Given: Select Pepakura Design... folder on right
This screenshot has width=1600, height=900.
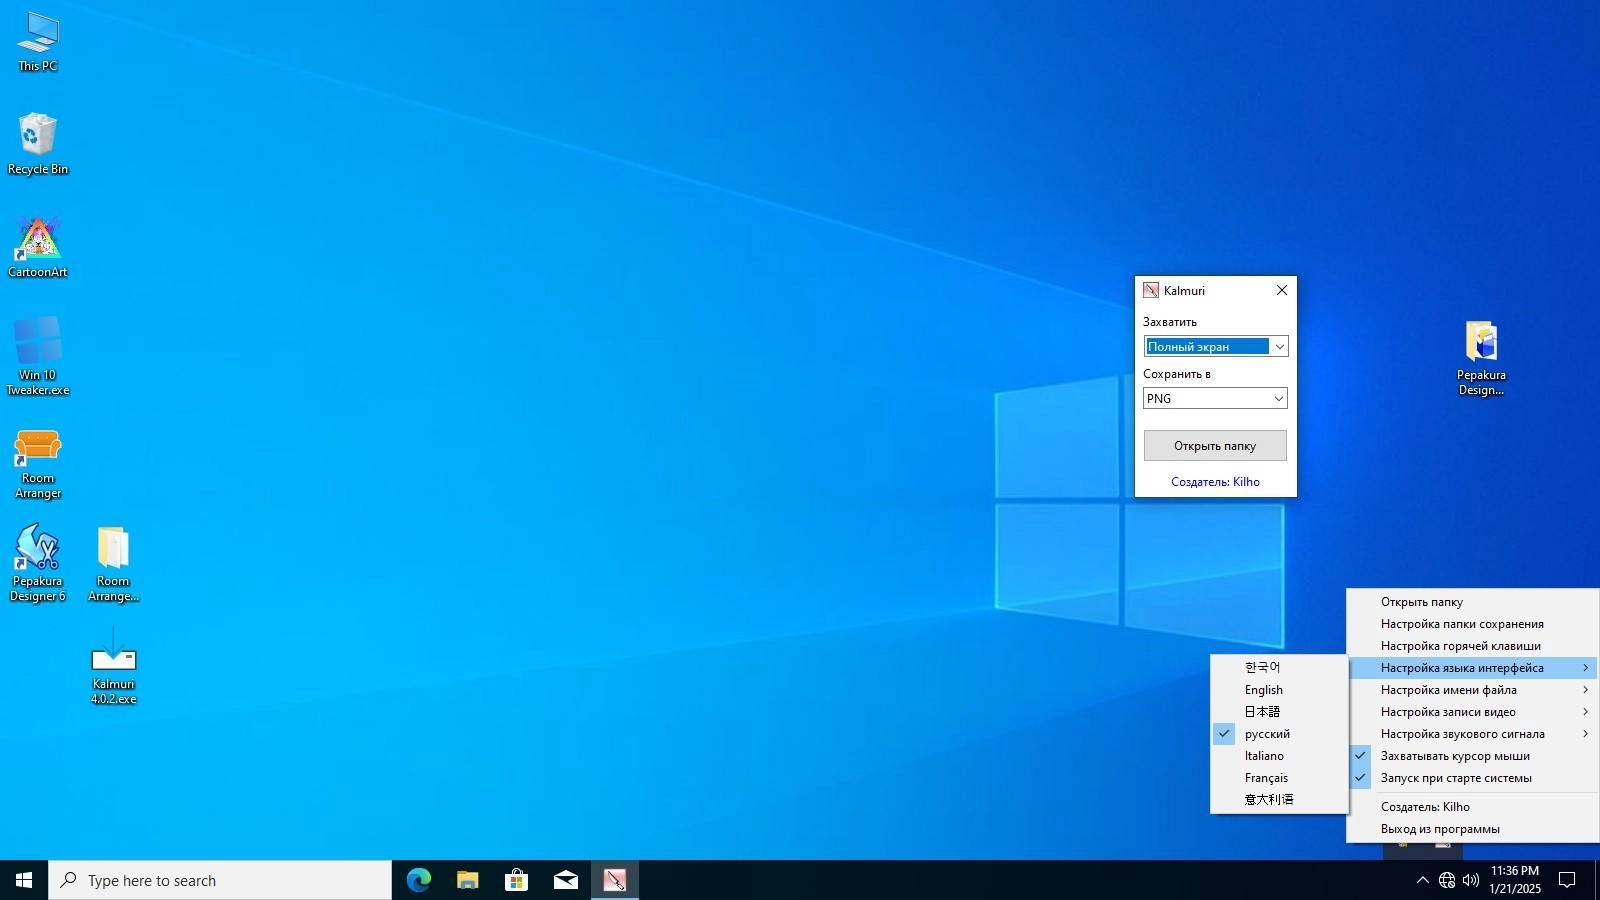Looking at the screenshot, I should pos(1481,358).
